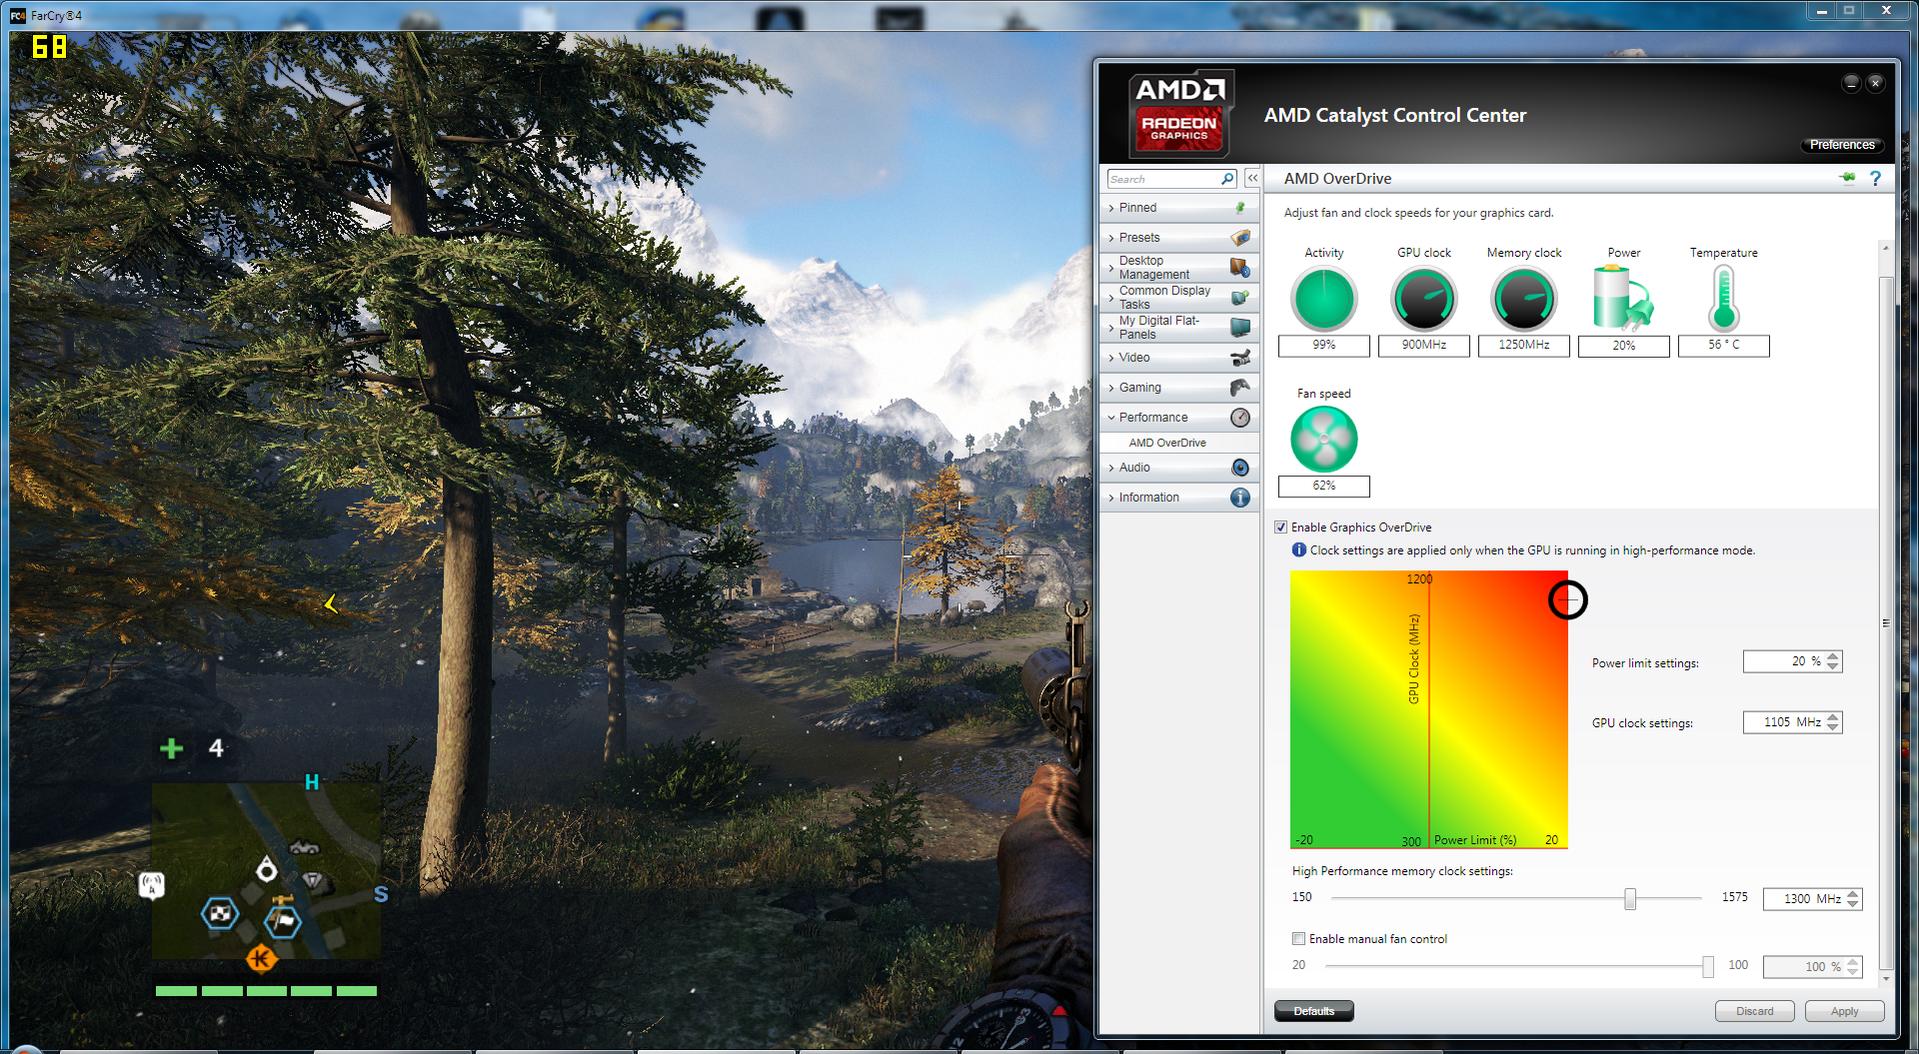This screenshot has height=1054, width=1919.
Task: Click the memory clock slider handle
Action: (1630, 898)
